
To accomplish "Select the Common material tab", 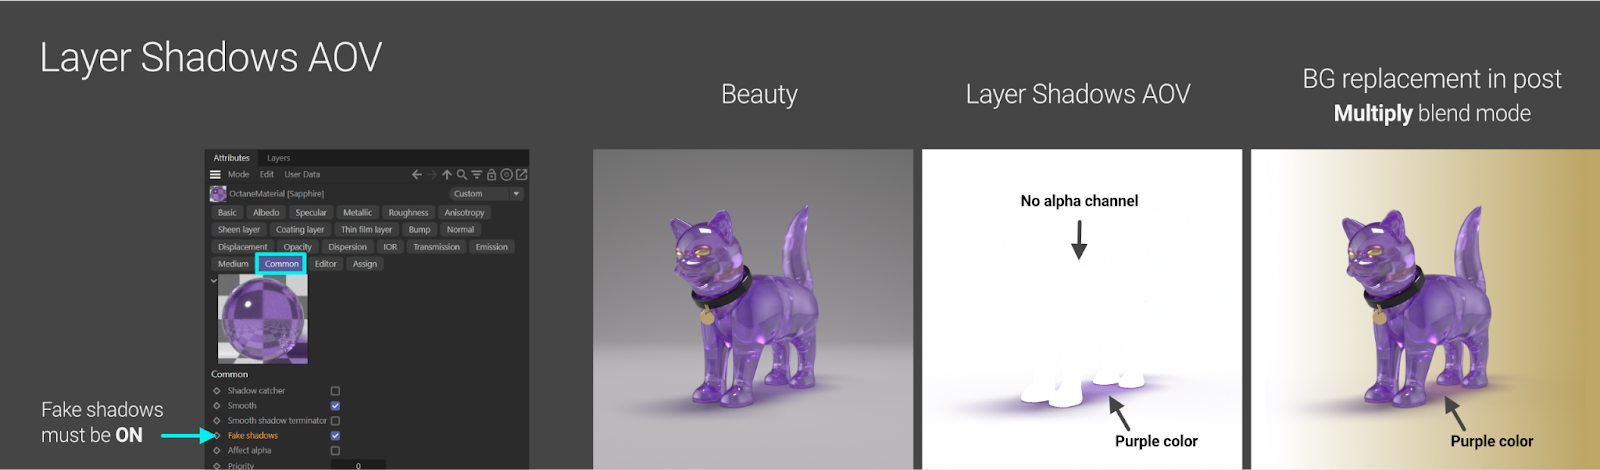I will (282, 264).
